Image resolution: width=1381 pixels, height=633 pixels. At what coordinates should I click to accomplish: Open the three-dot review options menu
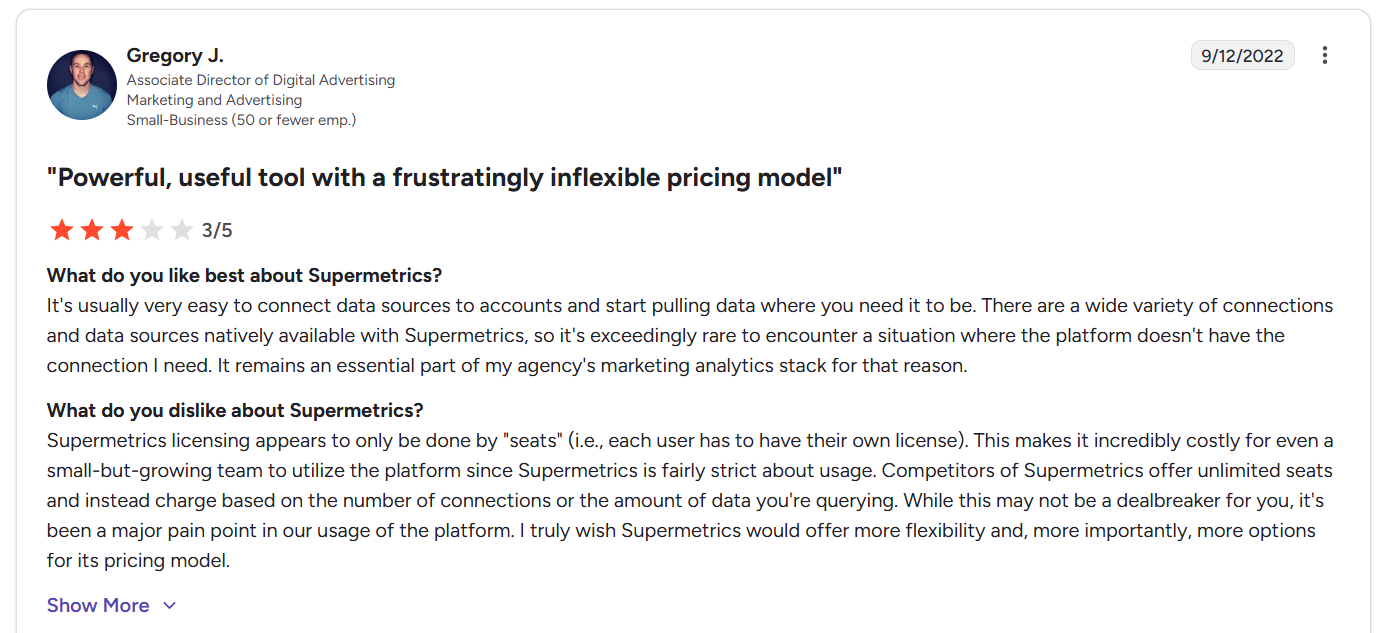(x=1324, y=55)
